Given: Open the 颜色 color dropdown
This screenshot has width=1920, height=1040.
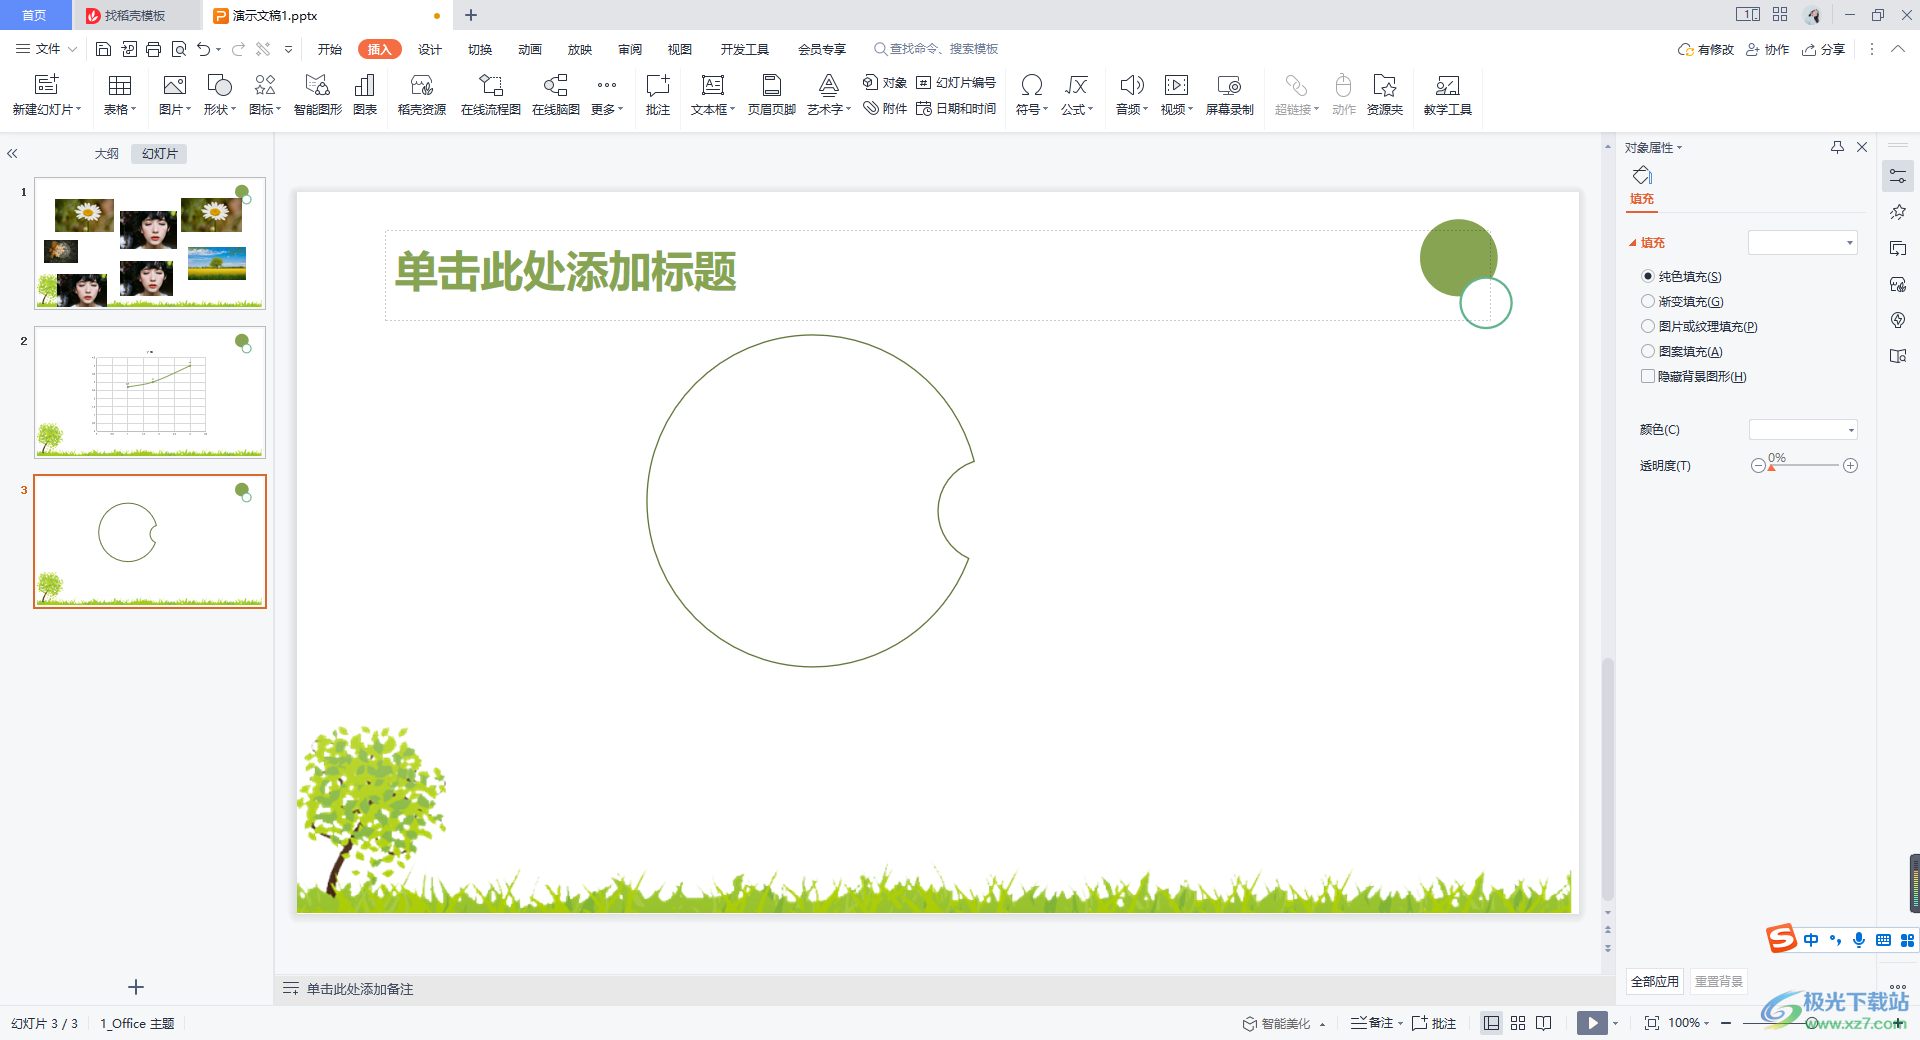Looking at the screenshot, I should (x=1803, y=430).
